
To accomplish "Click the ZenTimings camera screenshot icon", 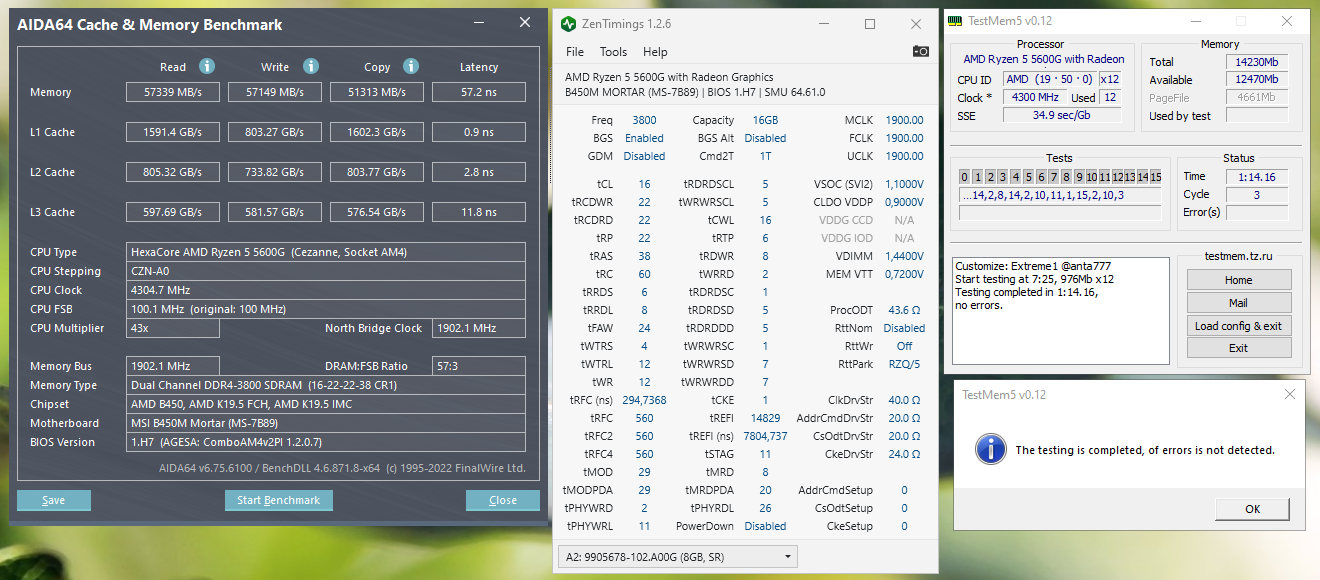I will click(920, 51).
